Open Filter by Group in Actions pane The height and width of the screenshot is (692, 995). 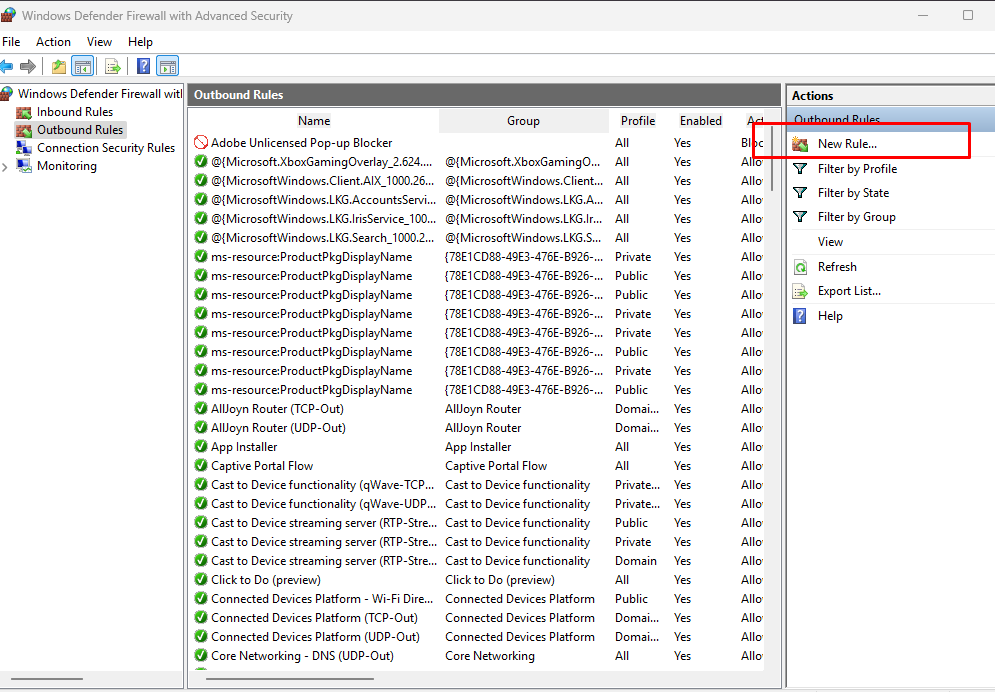click(856, 217)
